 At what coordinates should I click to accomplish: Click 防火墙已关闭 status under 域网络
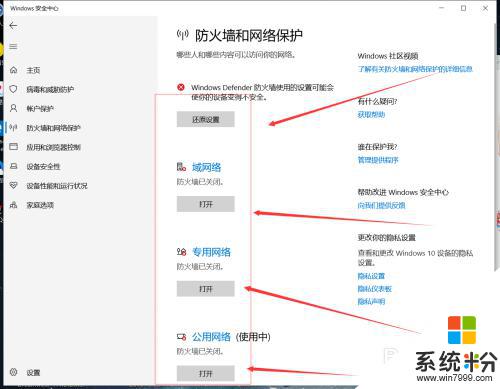point(200,182)
